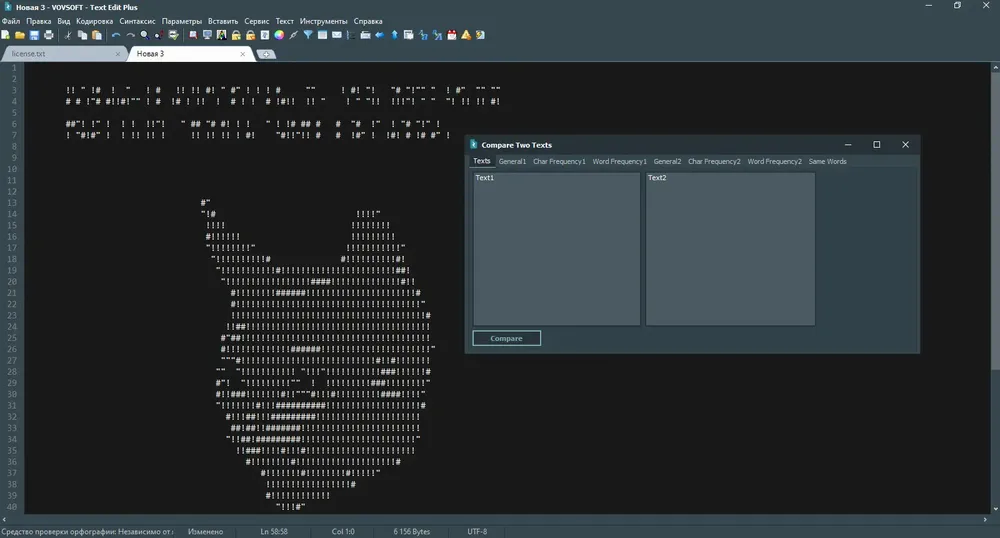Cut selection using the scissors icon

[x=68, y=35]
